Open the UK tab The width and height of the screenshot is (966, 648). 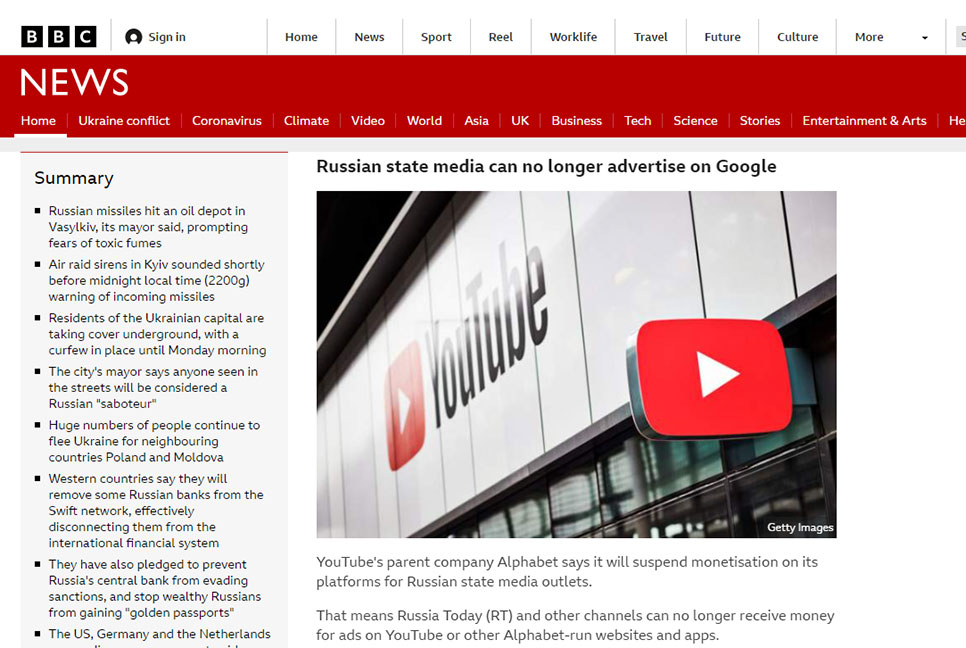tap(520, 121)
